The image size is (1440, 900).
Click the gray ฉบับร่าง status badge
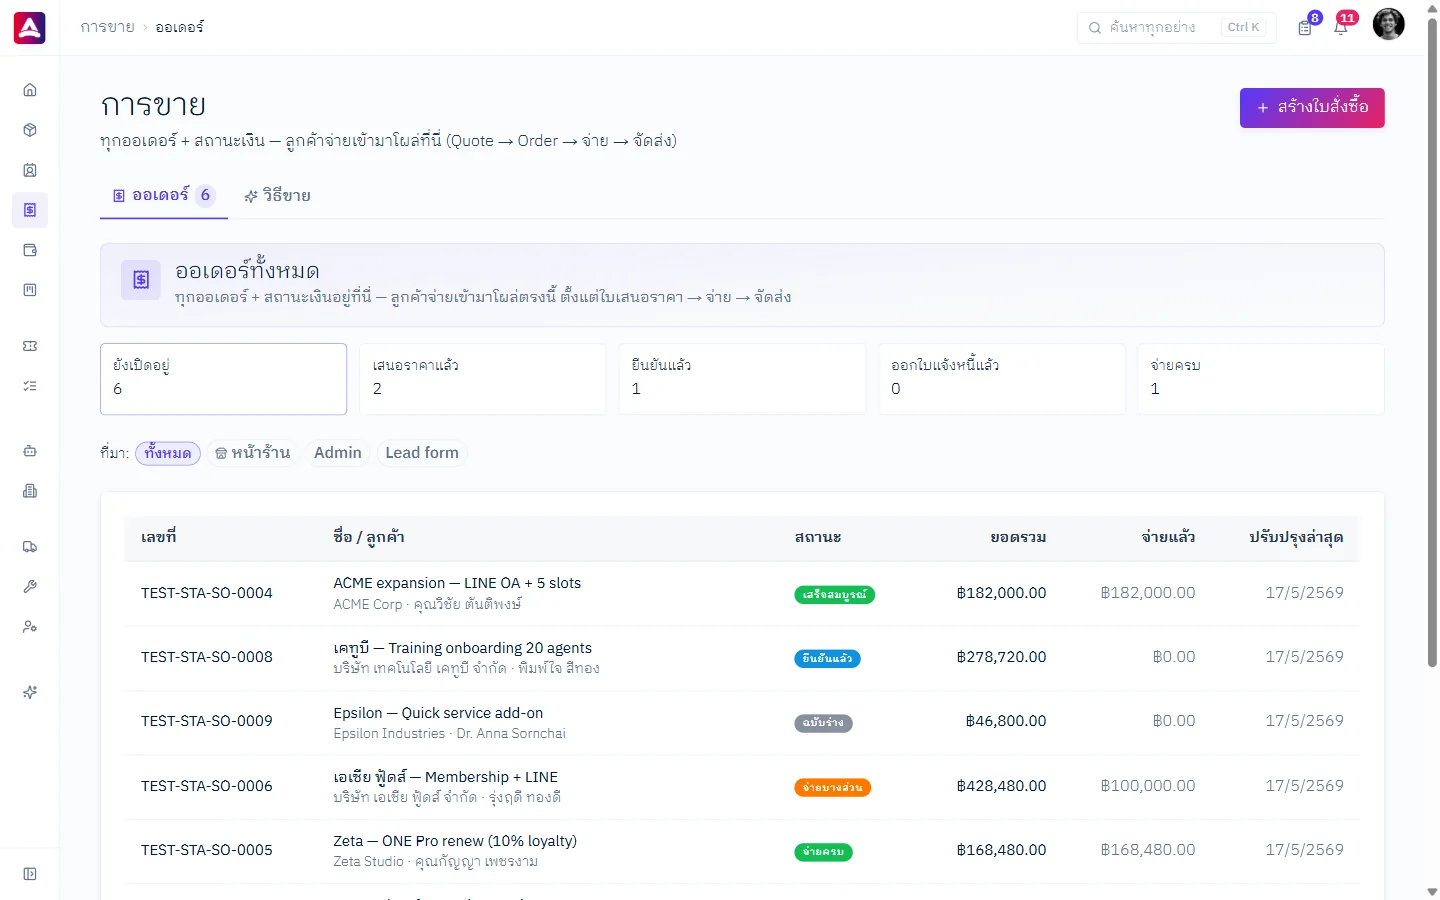click(823, 723)
